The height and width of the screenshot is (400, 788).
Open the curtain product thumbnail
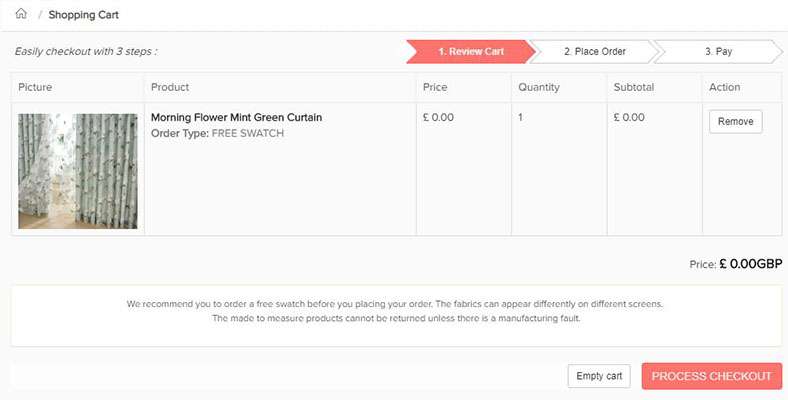78,171
